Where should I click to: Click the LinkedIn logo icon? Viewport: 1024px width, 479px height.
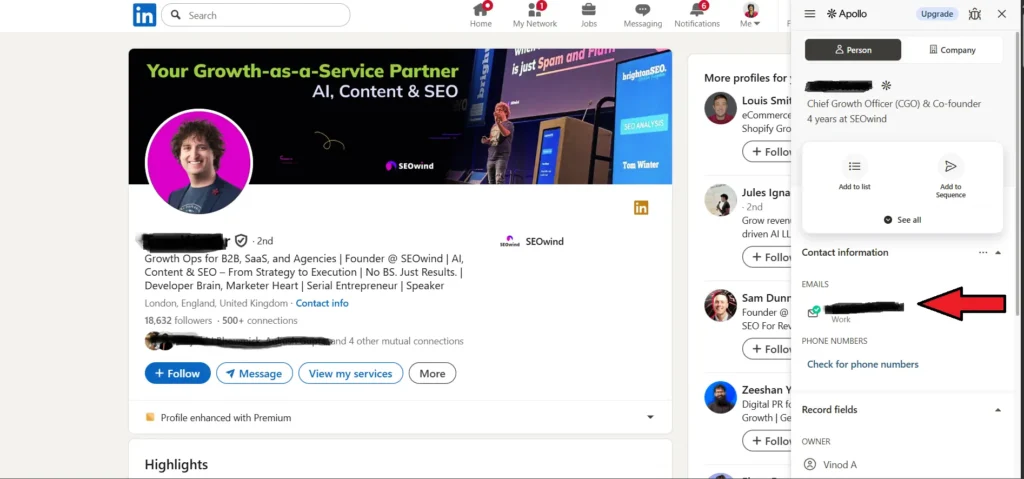tap(144, 14)
